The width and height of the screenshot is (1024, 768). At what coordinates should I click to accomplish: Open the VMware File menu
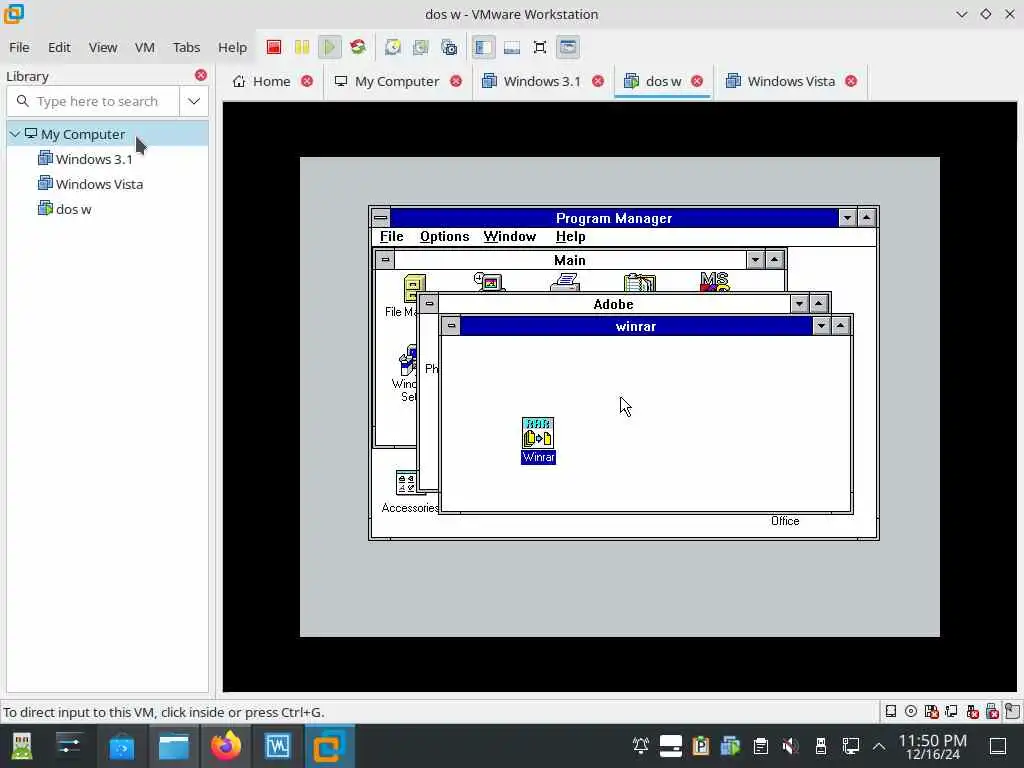(x=19, y=47)
